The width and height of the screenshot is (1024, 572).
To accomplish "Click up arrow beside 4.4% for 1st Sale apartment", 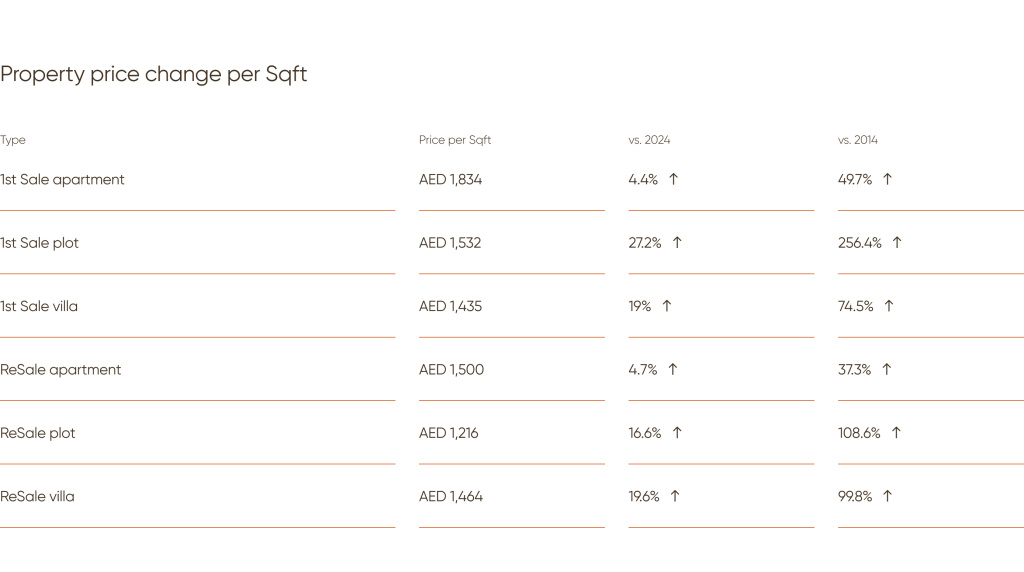I will [673, 179].
